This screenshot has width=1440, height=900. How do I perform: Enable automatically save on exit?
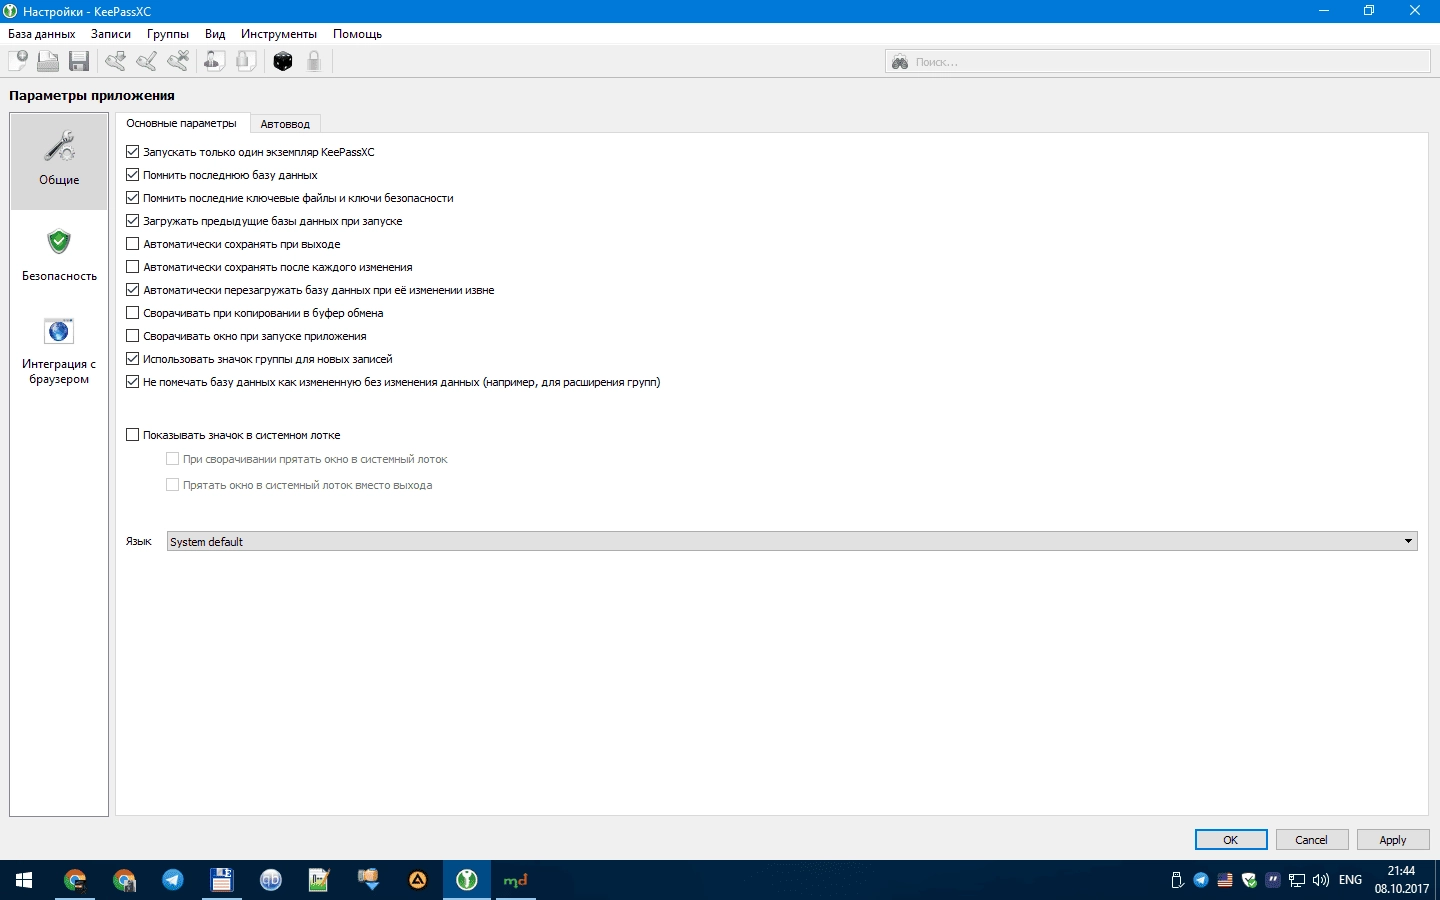coord(133,244)
